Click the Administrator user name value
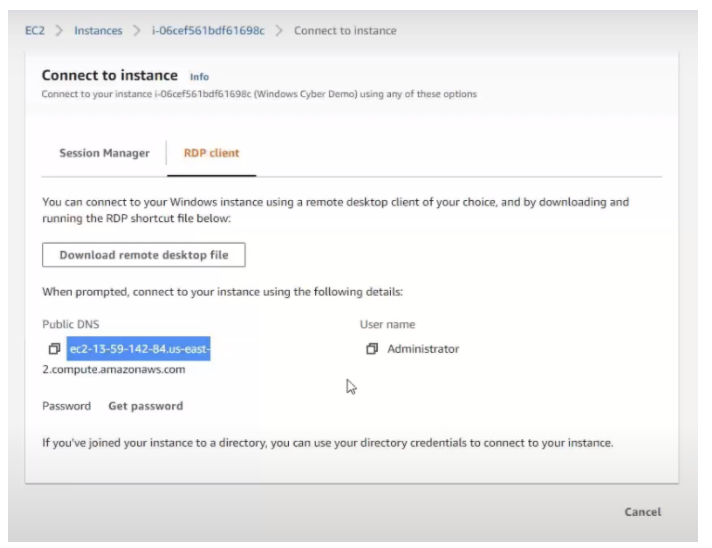 point(423,349)
